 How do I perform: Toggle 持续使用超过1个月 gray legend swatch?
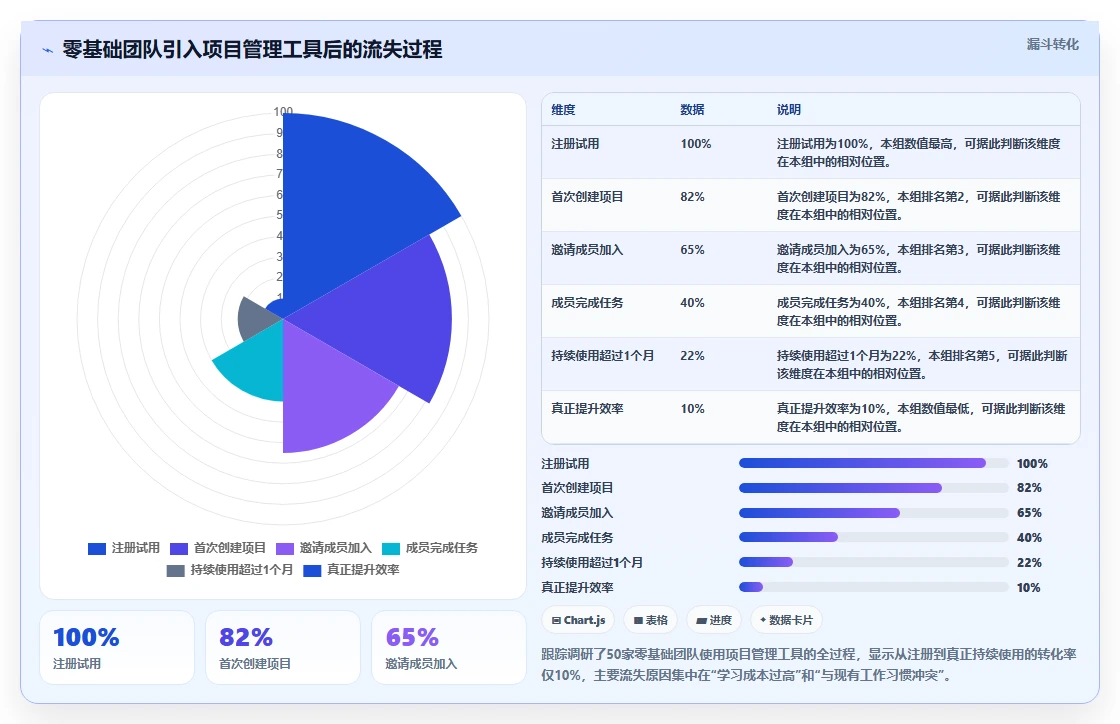176,570
